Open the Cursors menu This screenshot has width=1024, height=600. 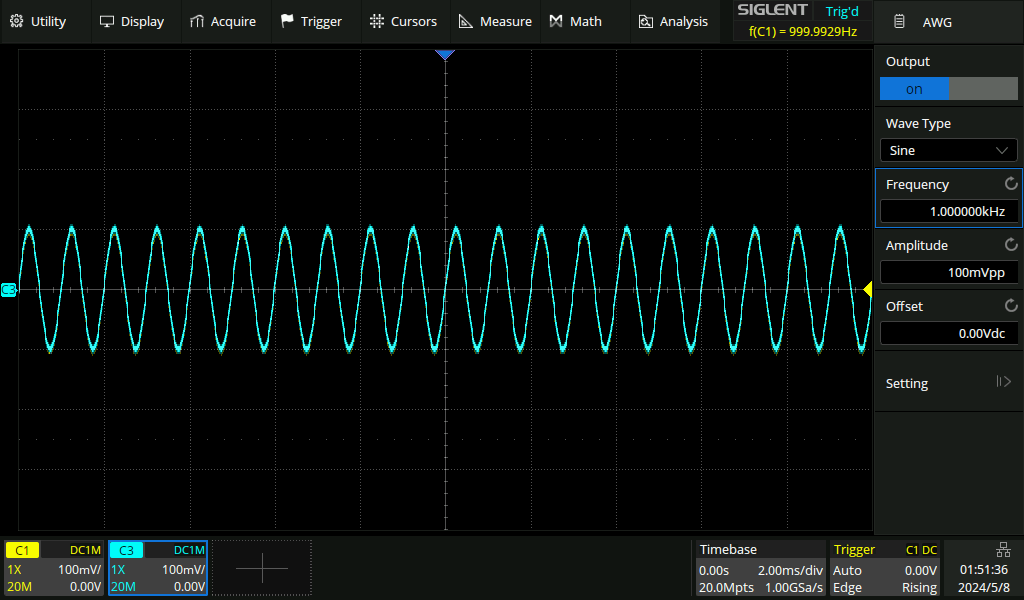tap(403, 22)
